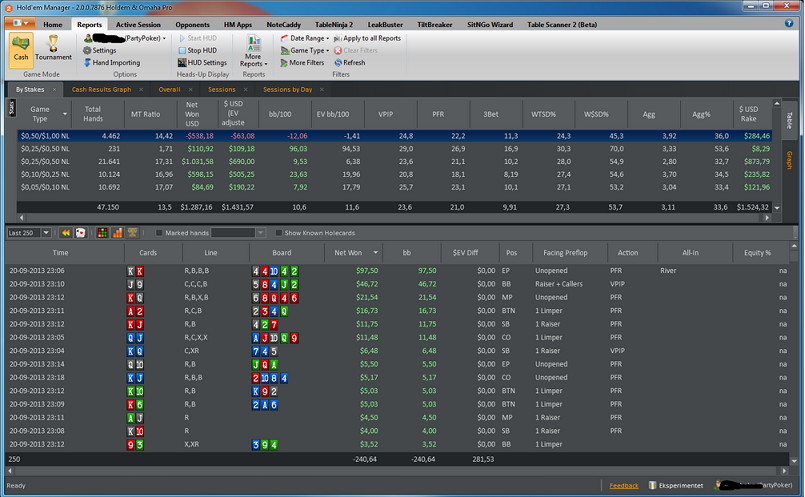
Task: Click the Clear Filters icon
Action: click(338, 50)
